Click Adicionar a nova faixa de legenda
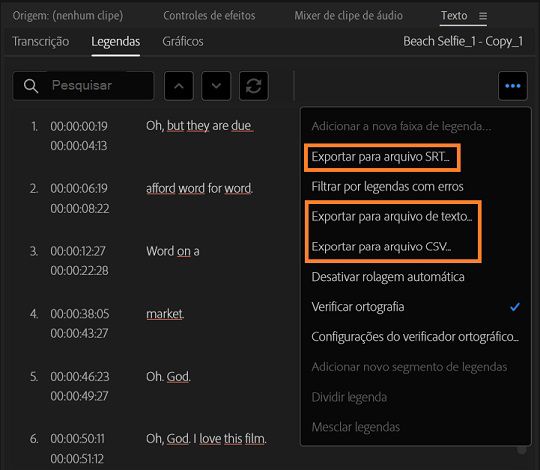Image resolution: width=540 pixels, height=470 pixels. (401, 126)
